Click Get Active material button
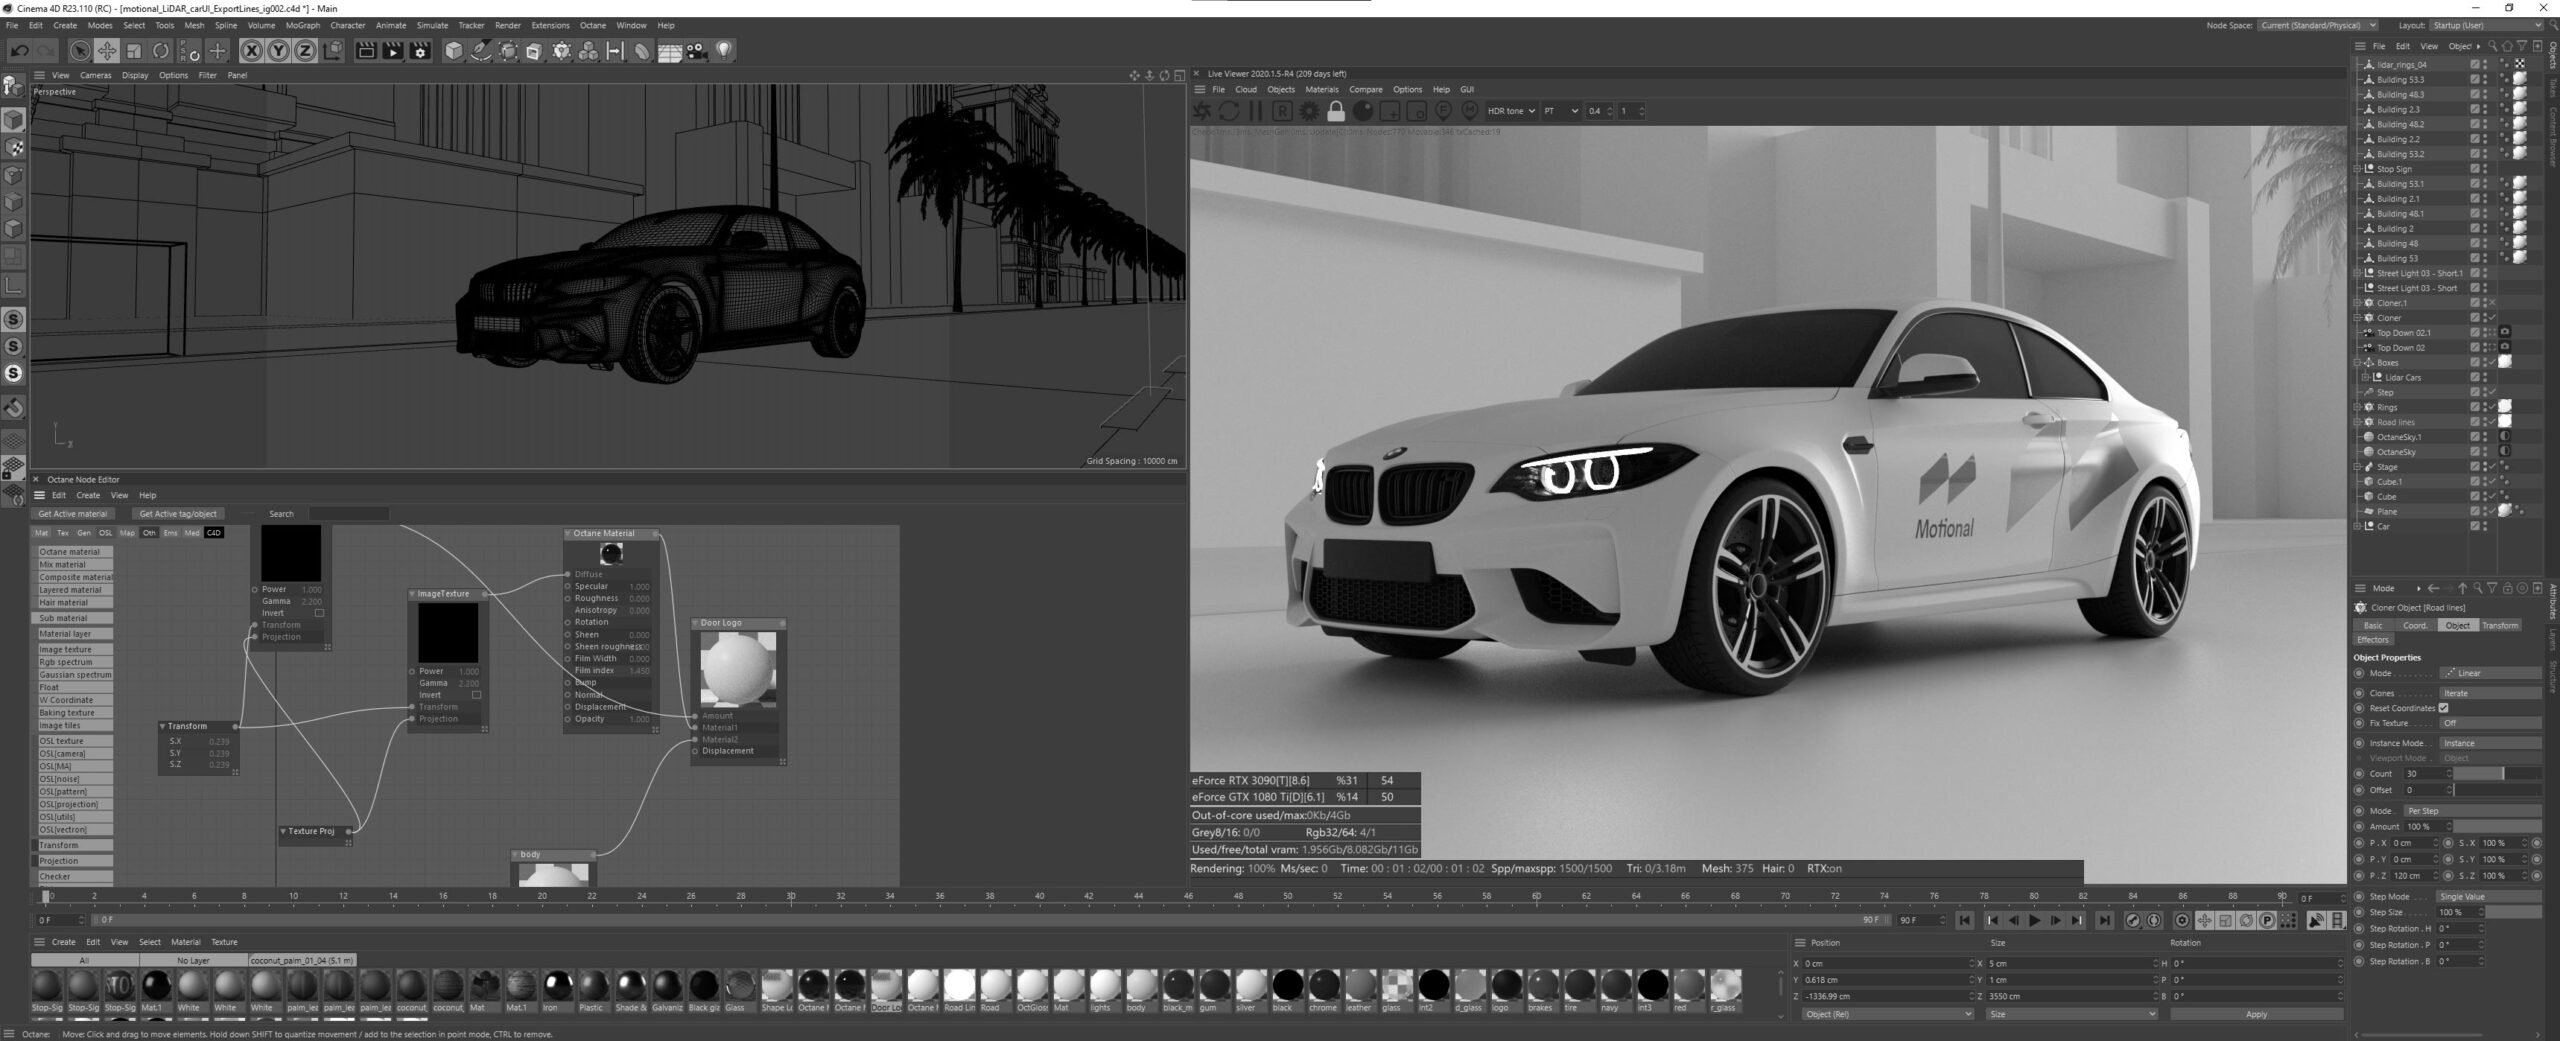The width and height of the screenshot is (2560, 1041). click(73, 514)
